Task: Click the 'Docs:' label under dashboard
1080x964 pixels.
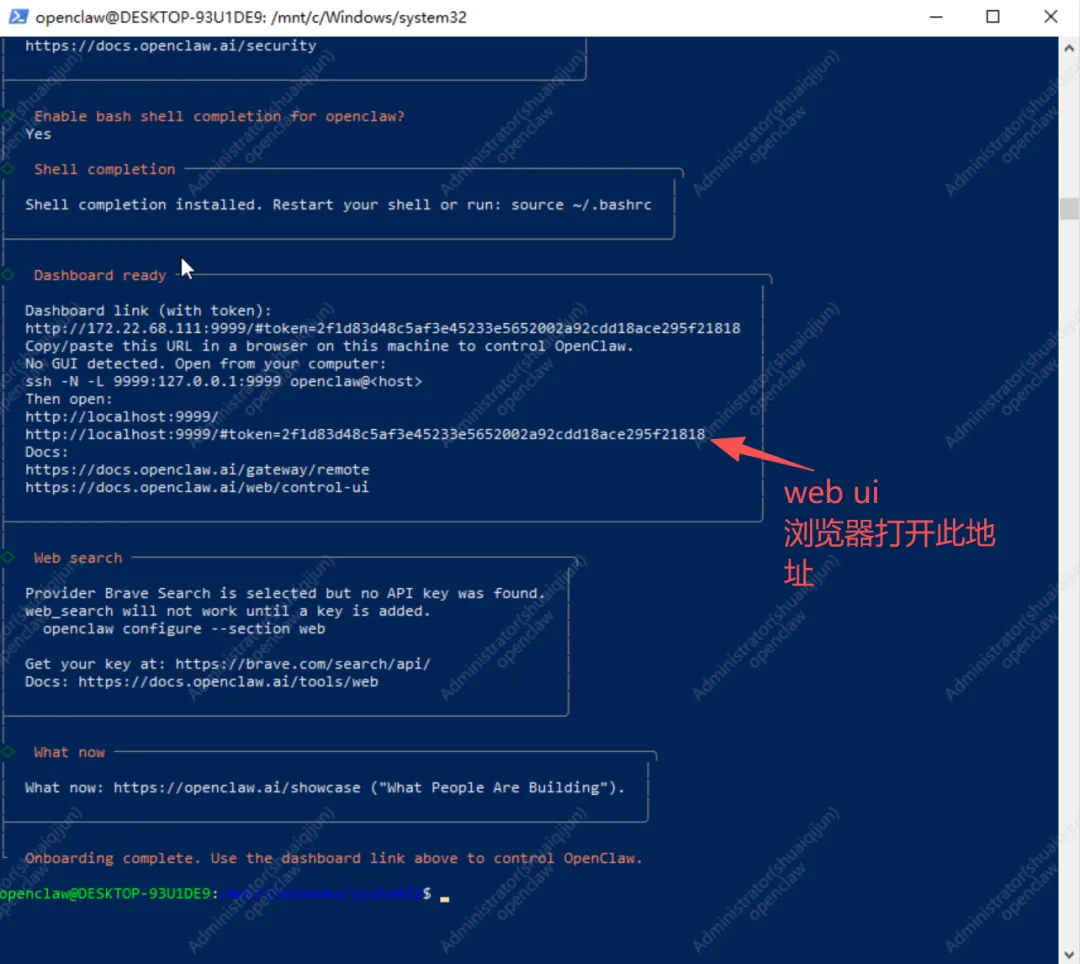Action: click(47, 452)
